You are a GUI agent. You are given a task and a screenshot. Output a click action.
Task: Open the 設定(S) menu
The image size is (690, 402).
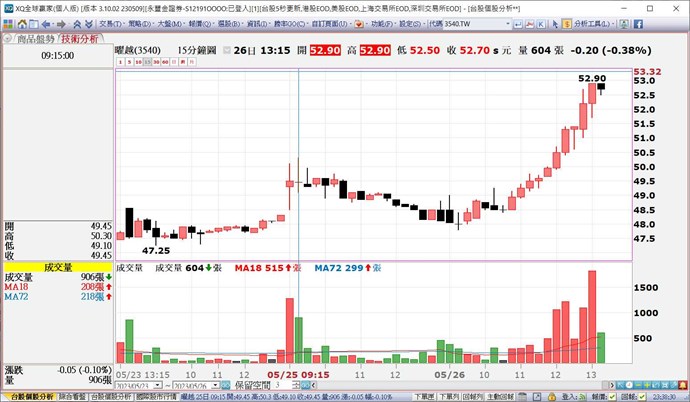[x=410, y=24]
